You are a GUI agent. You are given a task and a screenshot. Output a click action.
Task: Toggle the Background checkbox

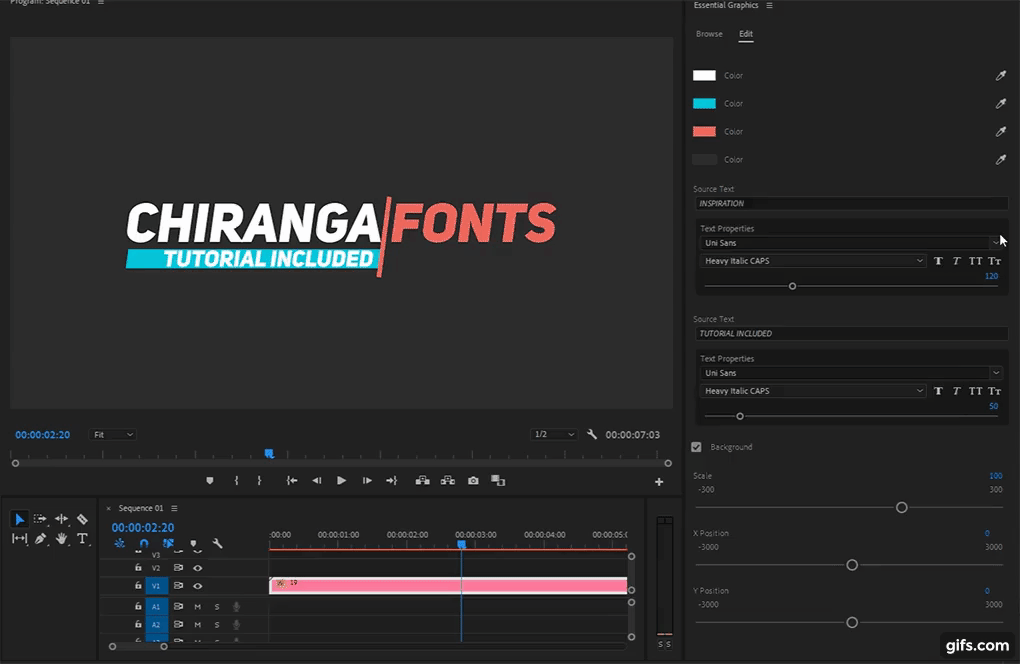[696, 447]
